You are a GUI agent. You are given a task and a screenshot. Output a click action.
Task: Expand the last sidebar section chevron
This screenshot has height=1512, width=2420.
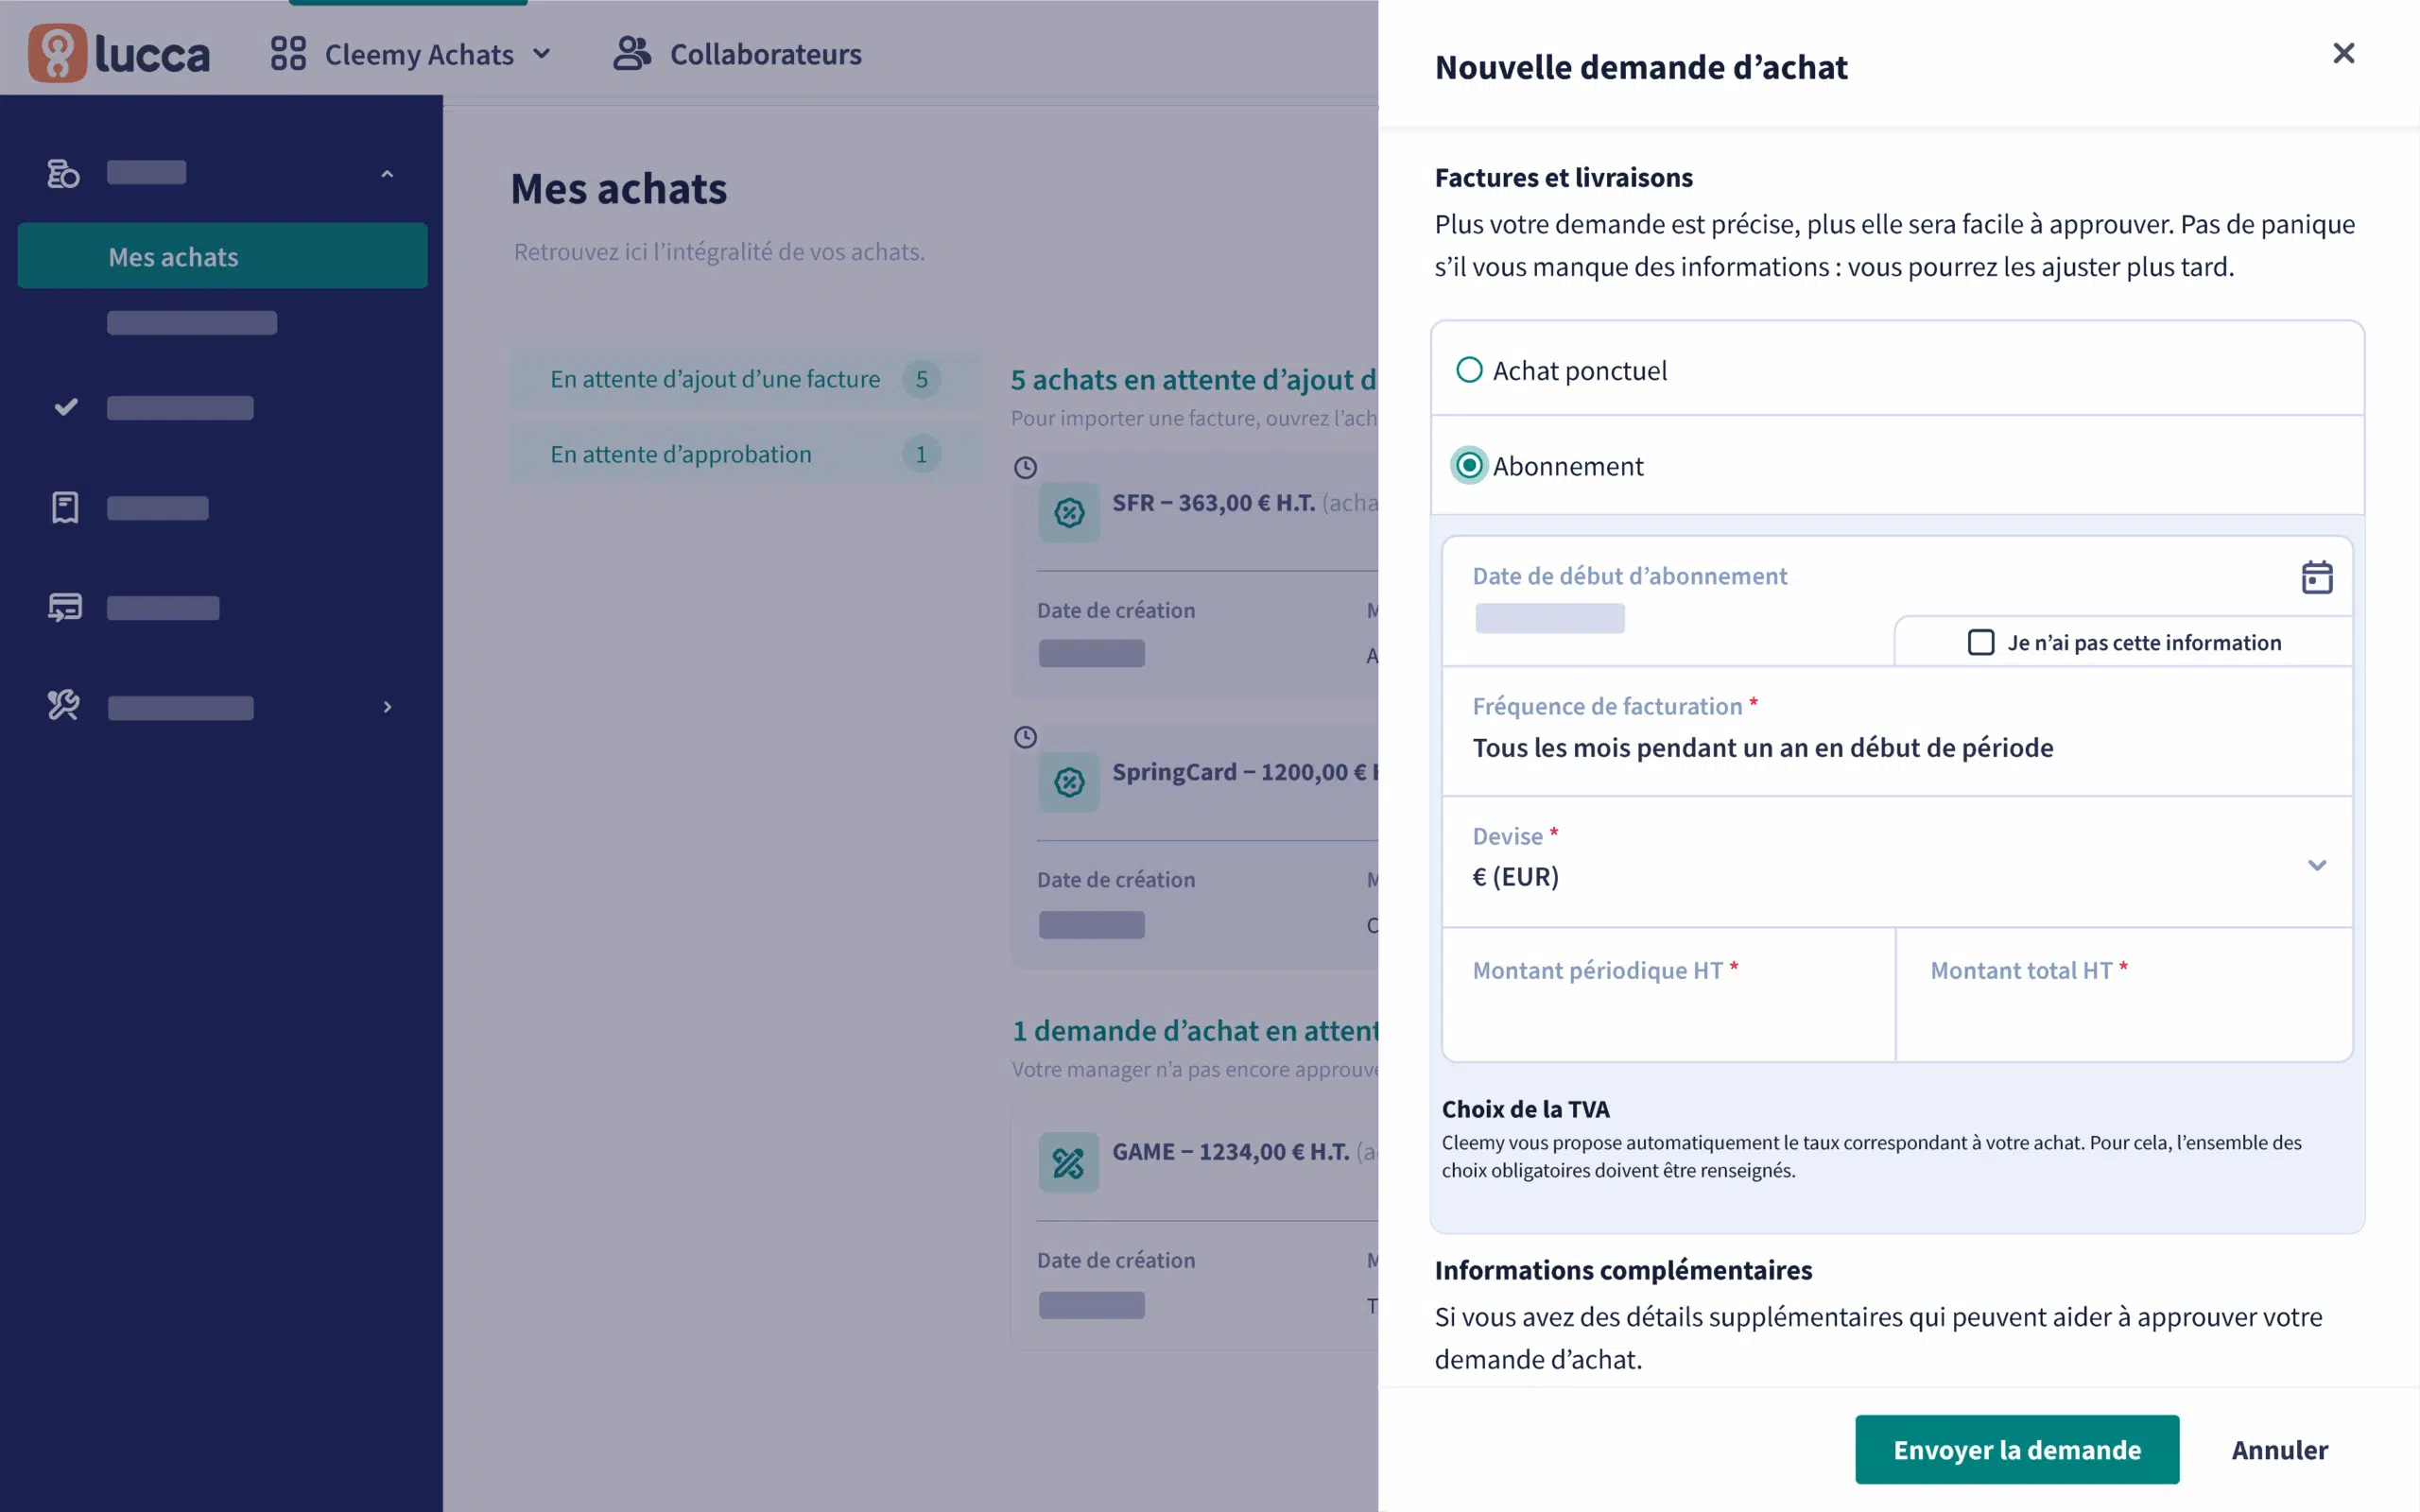point(388,707)
